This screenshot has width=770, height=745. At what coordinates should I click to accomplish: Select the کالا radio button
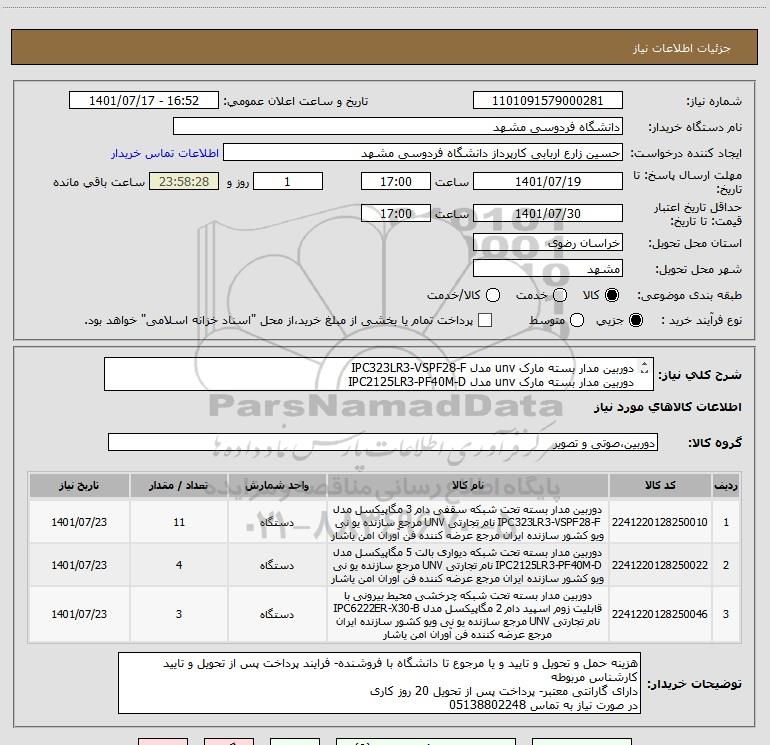pyautogui.click(x=612, y=295)
